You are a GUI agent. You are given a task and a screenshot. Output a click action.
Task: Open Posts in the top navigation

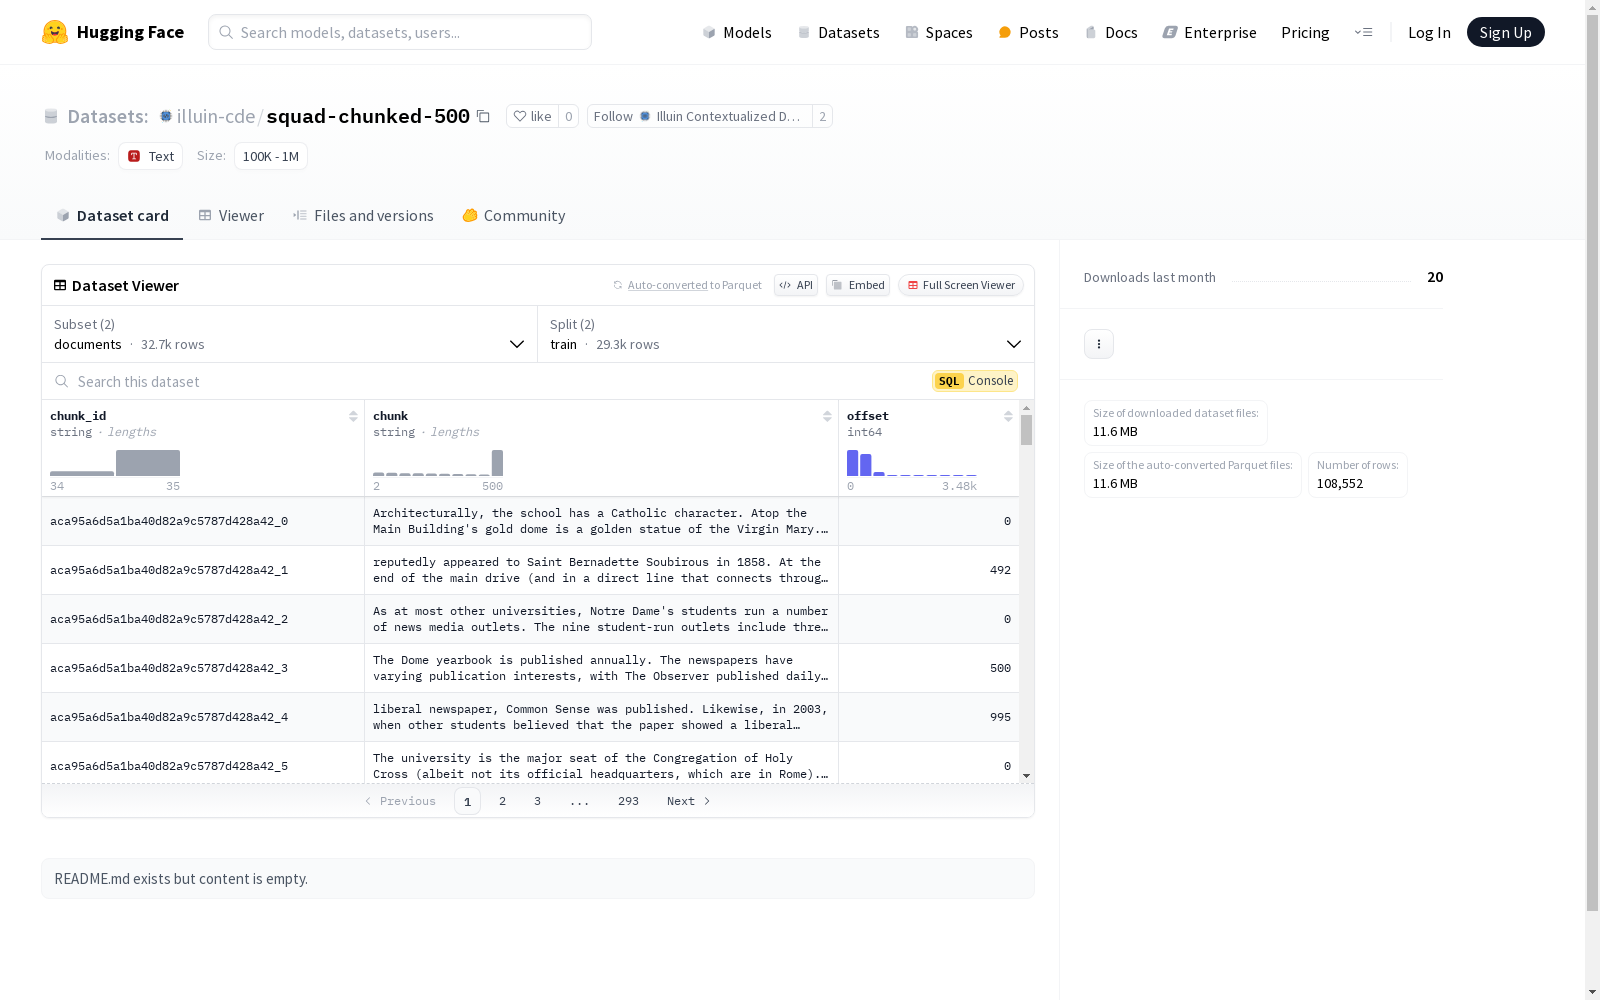click(x=1029, y=32)
